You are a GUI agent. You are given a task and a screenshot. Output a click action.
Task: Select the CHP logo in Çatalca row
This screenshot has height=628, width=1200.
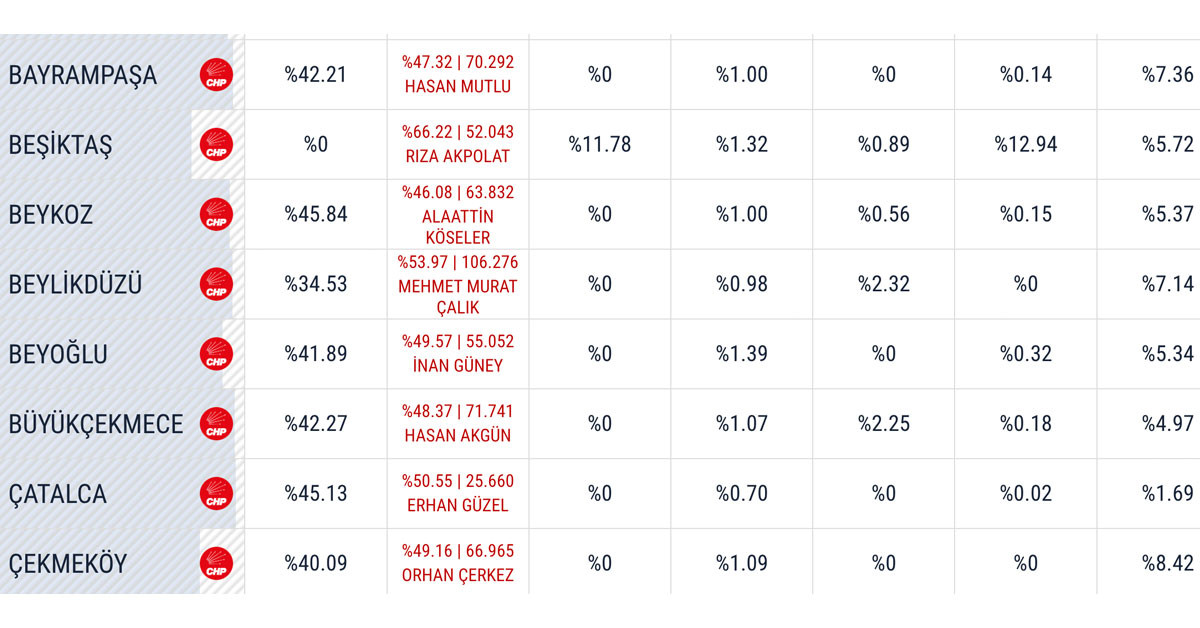(216, 494)
